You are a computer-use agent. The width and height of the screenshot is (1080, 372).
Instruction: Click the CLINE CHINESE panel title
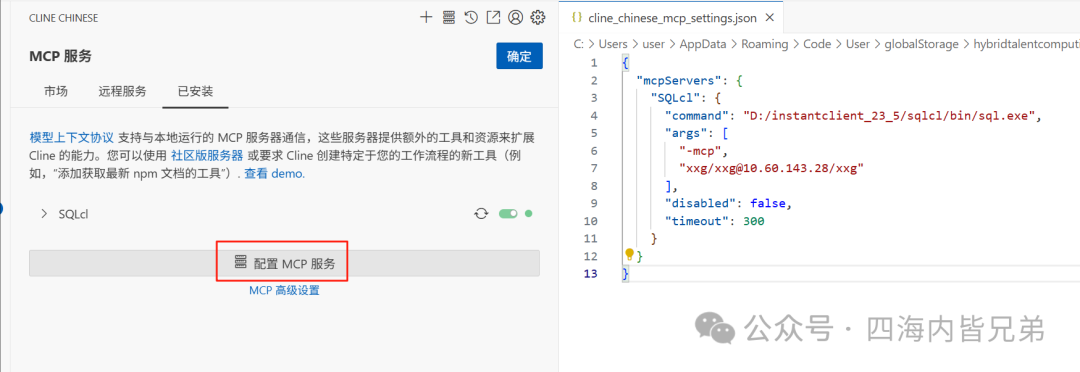click(x=63, y=18)
